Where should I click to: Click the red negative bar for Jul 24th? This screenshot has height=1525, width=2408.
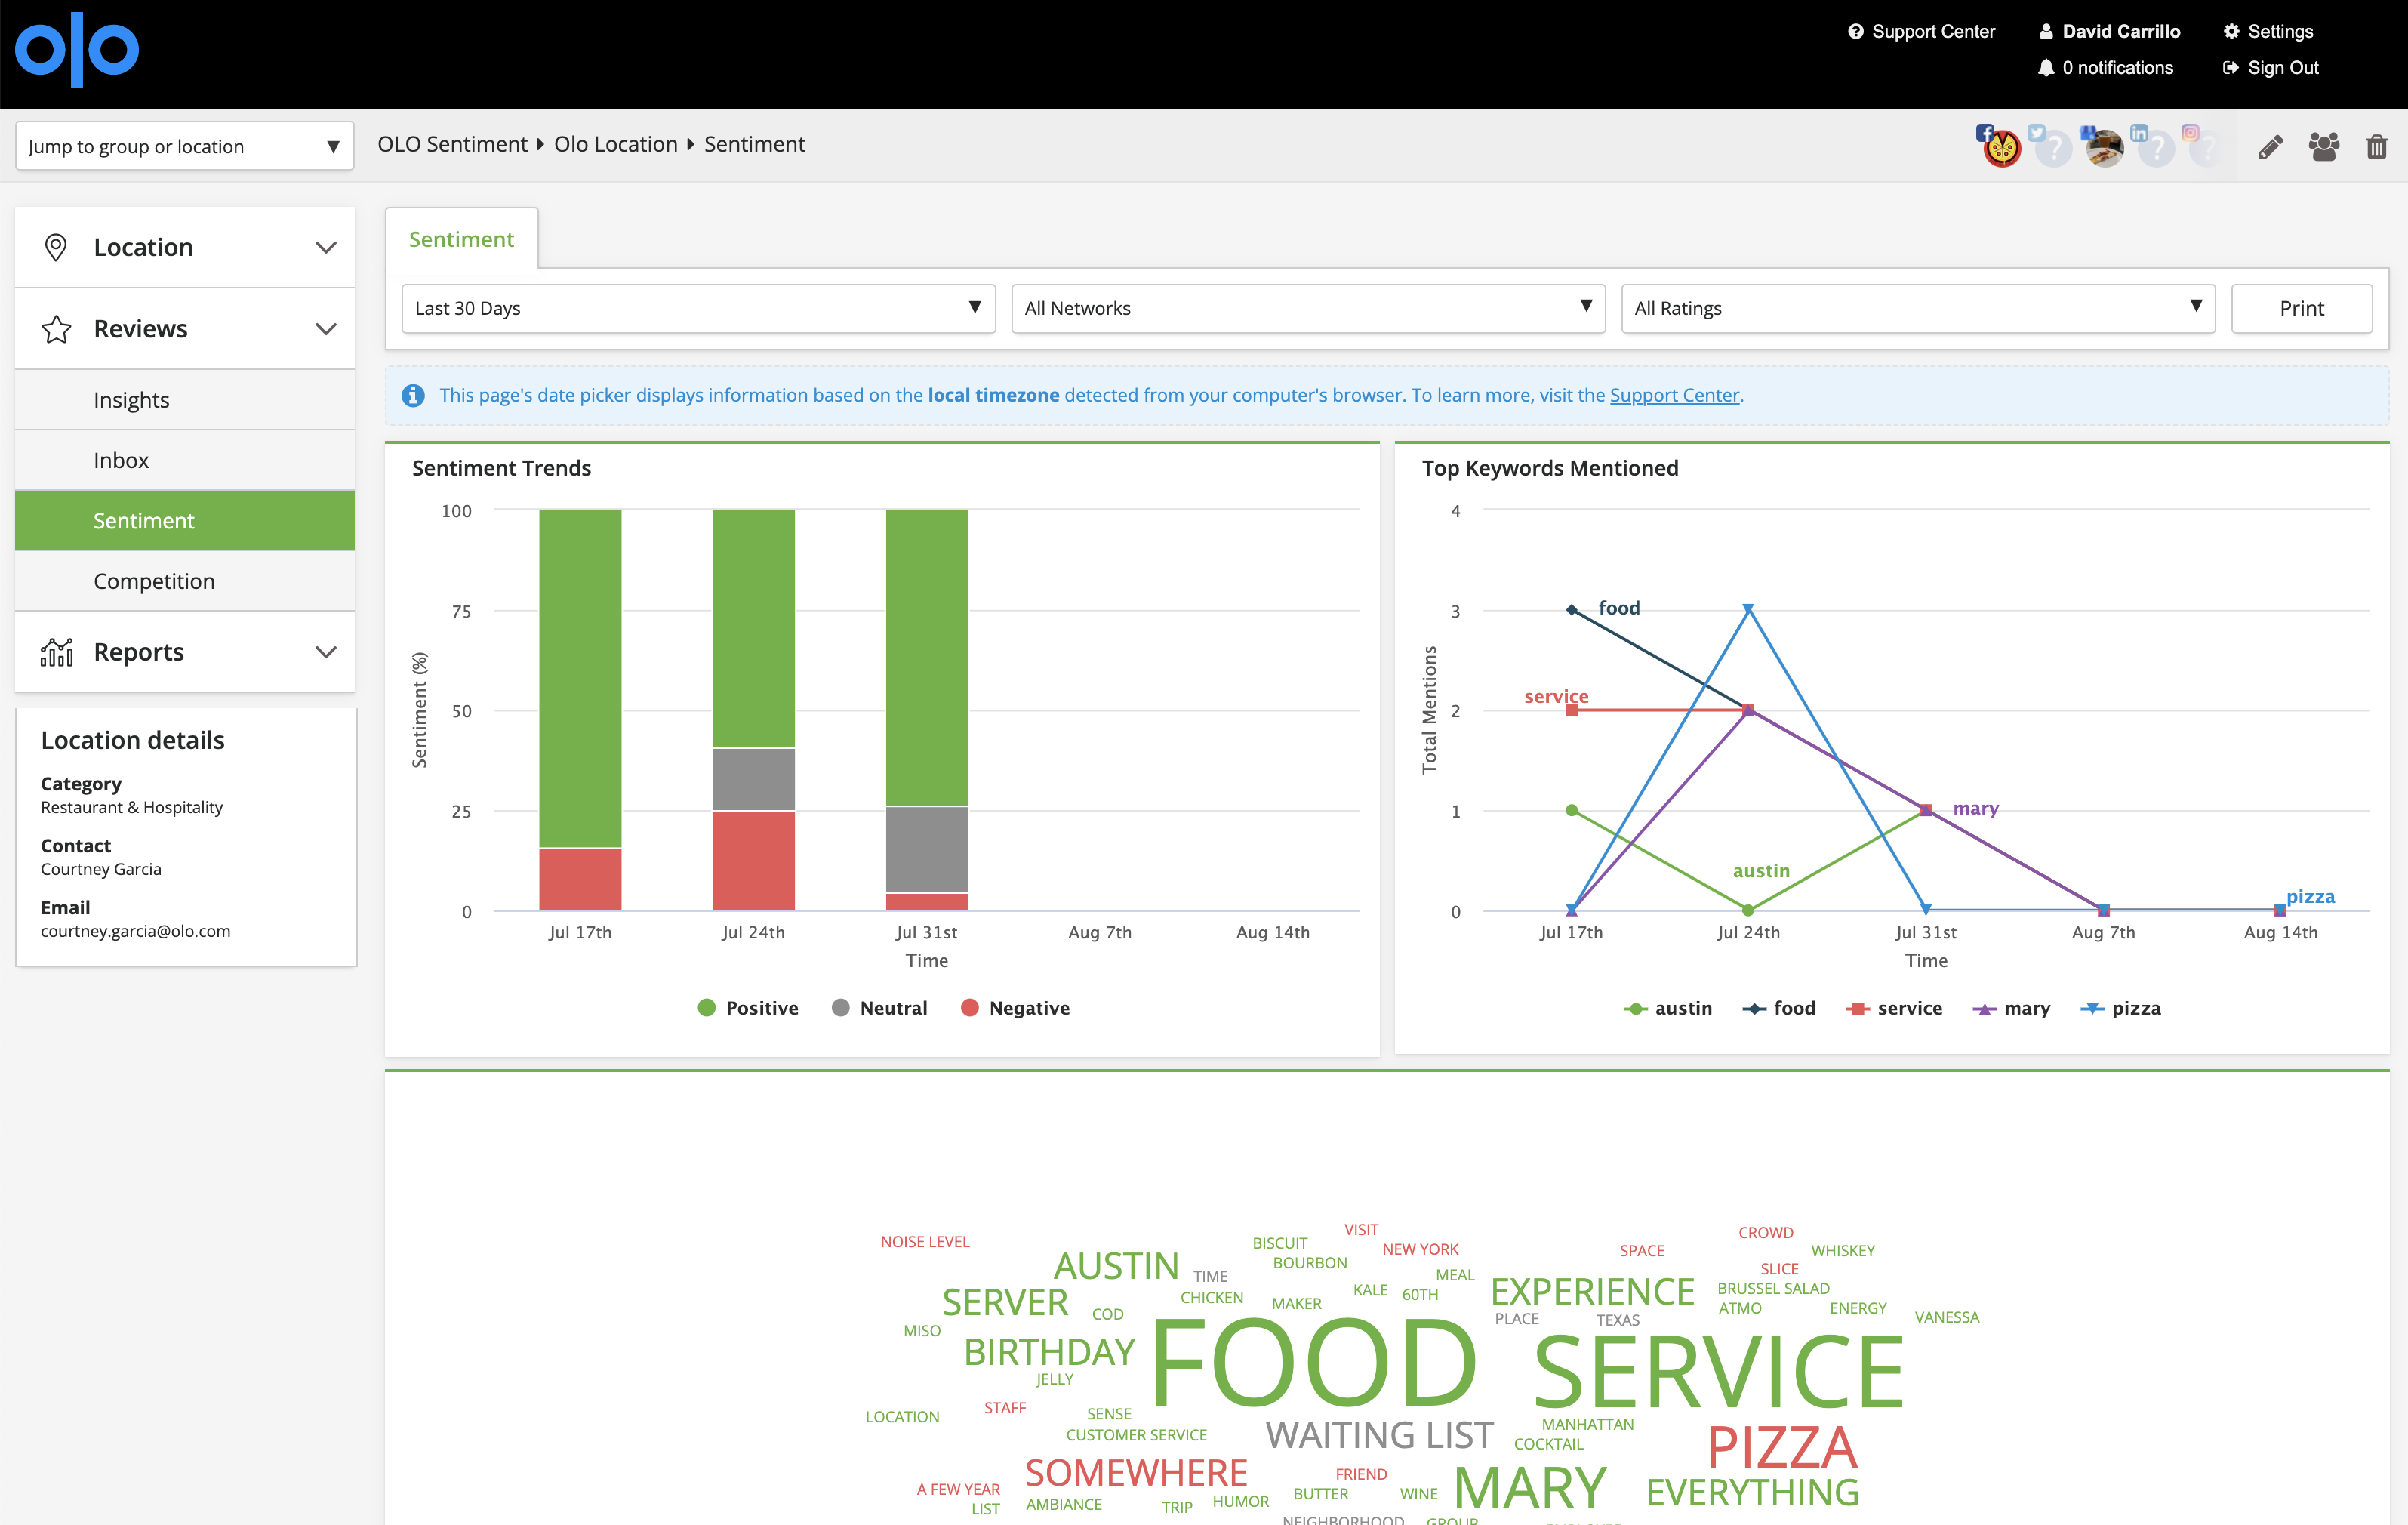(x=753, y=860)
